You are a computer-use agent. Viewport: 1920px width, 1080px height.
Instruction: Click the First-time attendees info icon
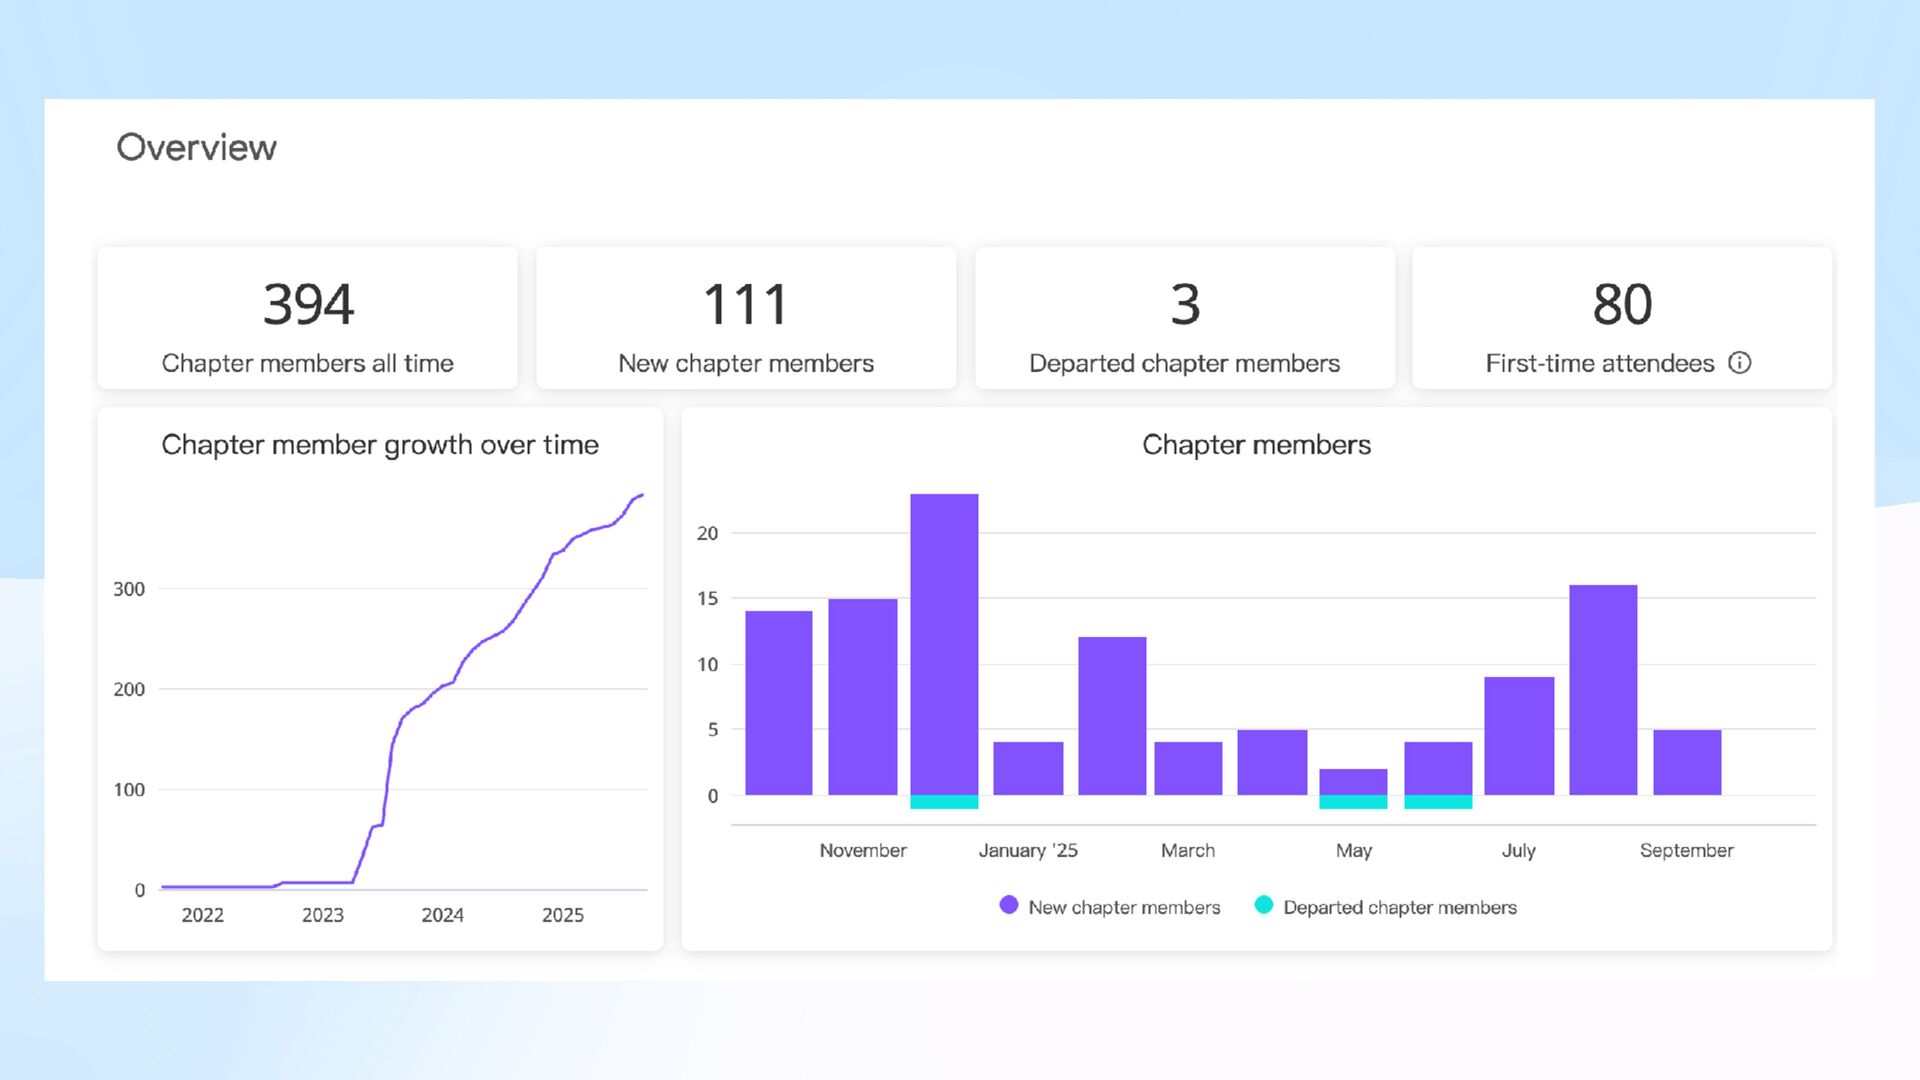pyautogui.click(x=1739, y=363)
